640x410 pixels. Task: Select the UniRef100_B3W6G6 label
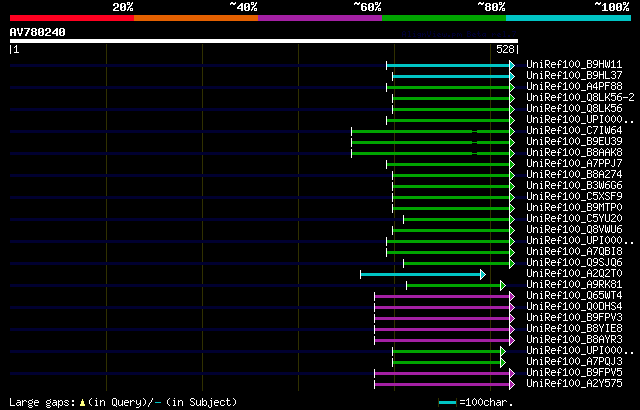[x=574, y=186]
